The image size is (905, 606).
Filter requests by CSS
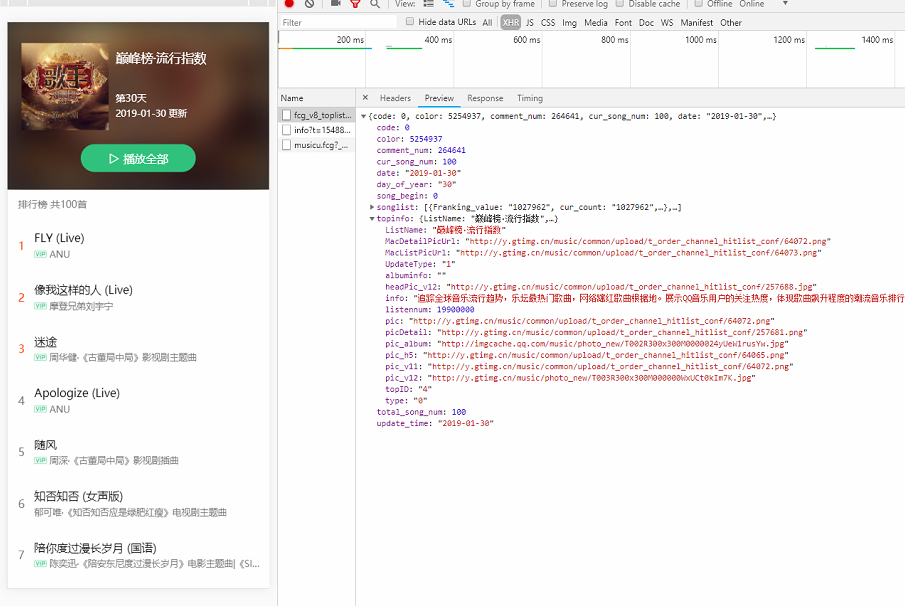tap(548, 23)
